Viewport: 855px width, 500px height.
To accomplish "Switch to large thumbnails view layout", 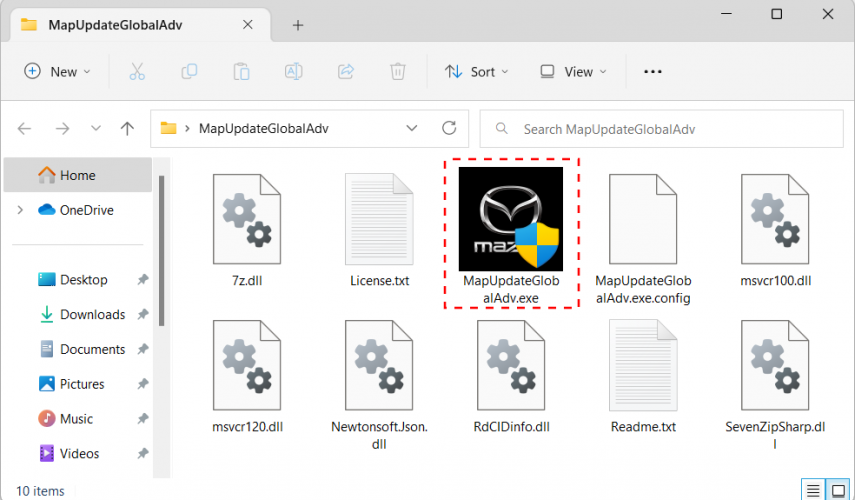I will coord(836,490).
